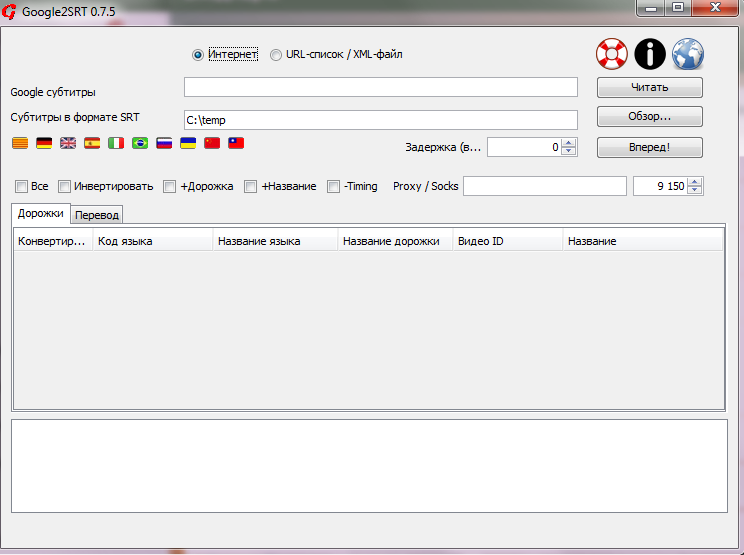Increase the proxy port 9 150 value

coord(695,182)
